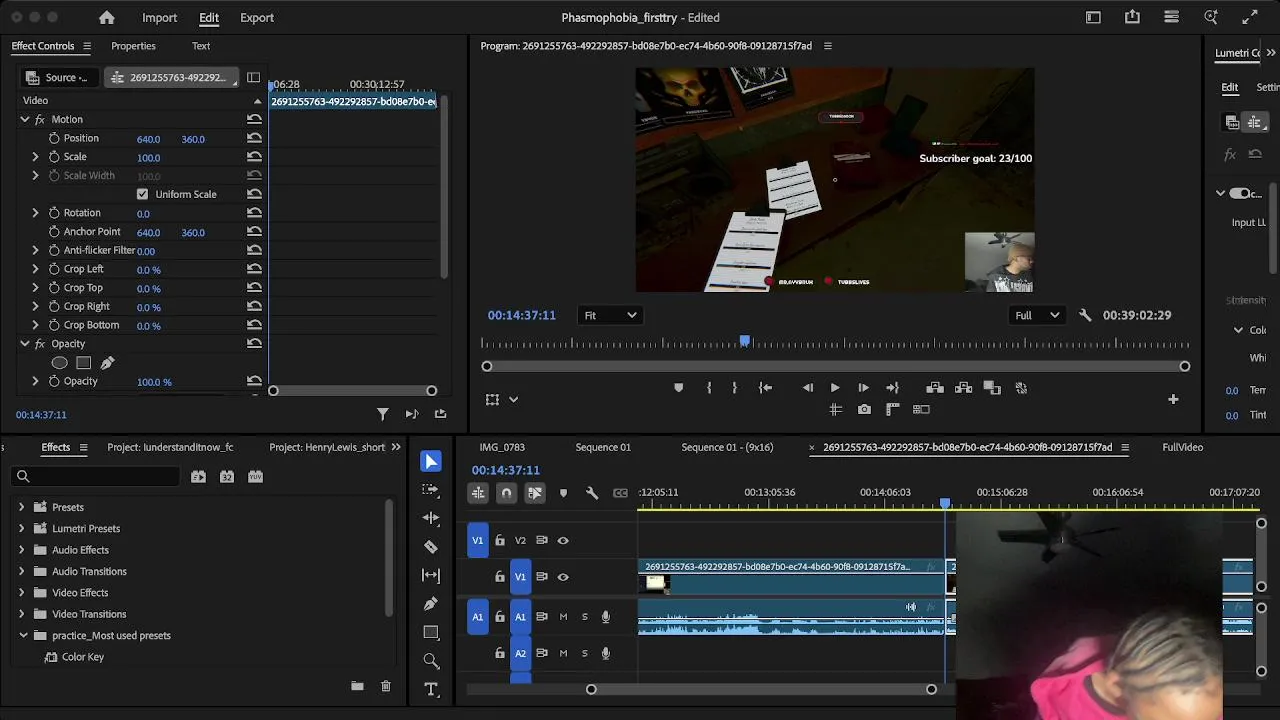Open the button editor plus icon

tap(1173, 399)
